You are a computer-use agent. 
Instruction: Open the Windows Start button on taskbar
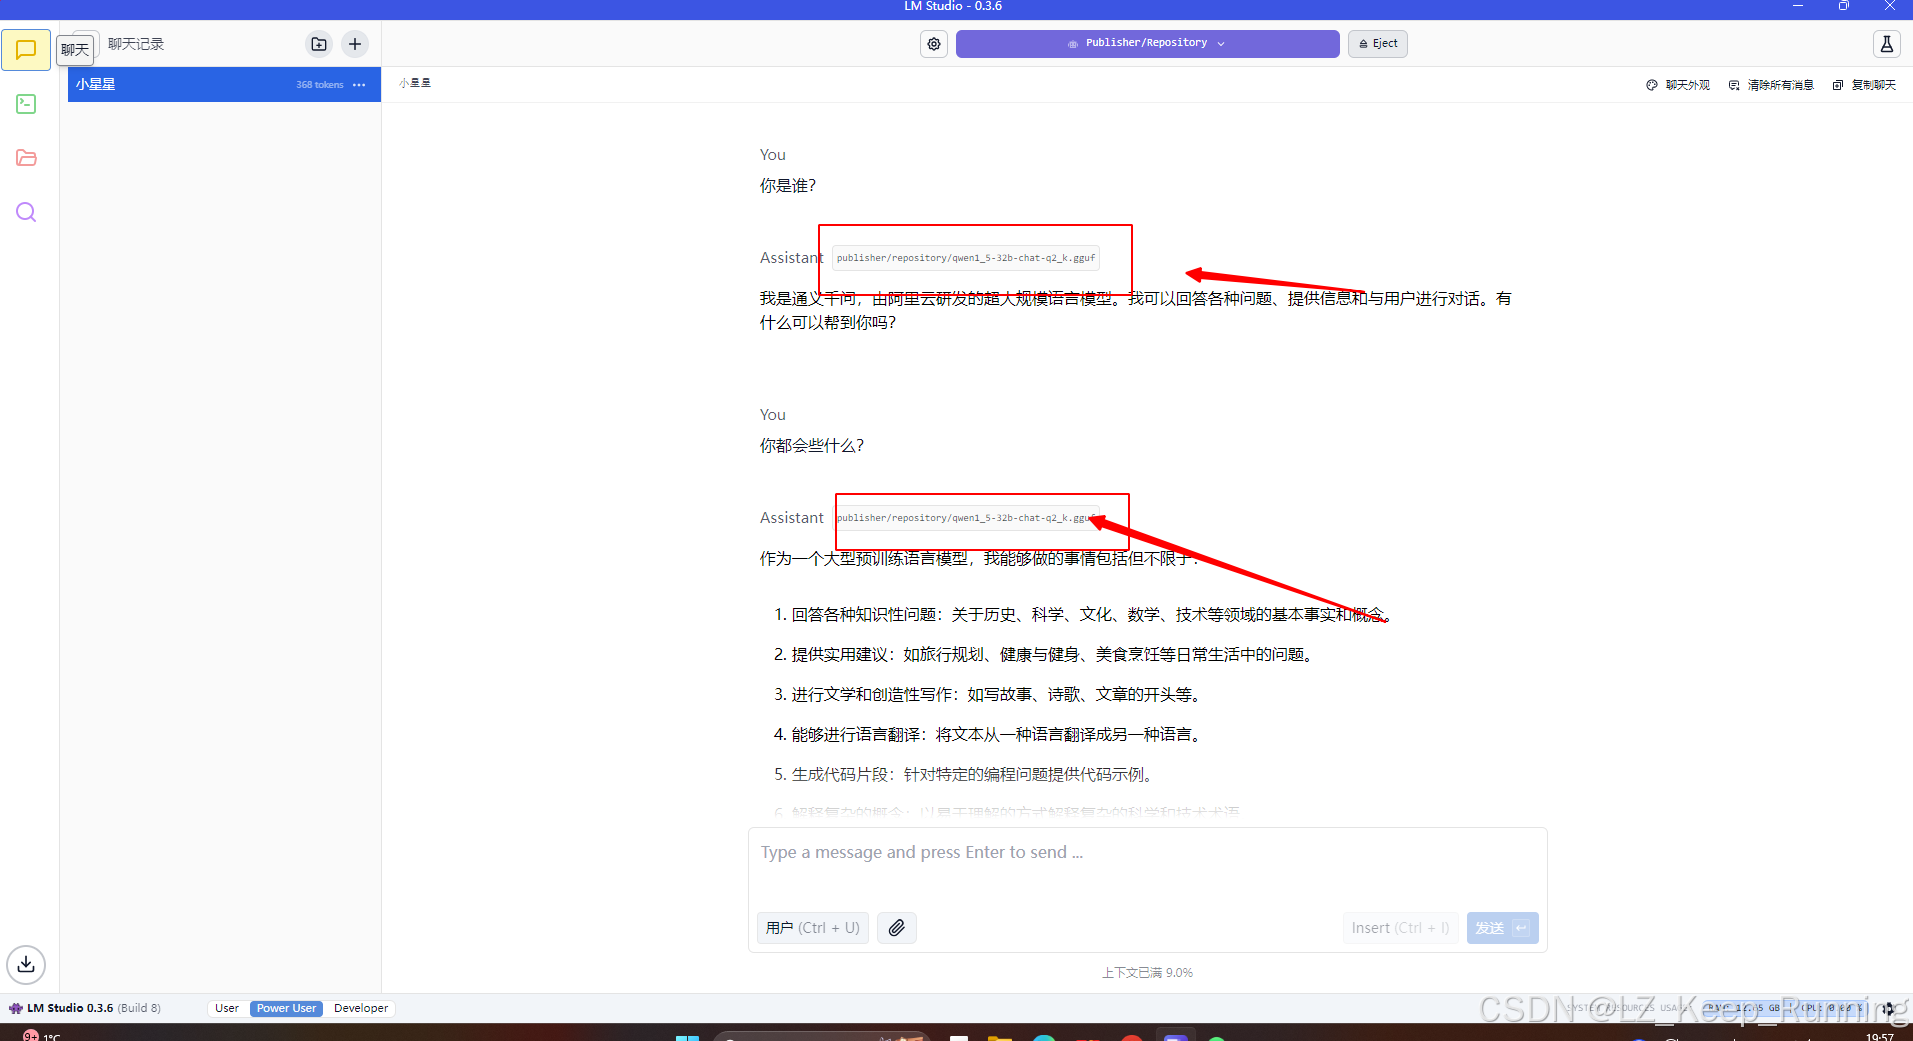pyautogui.click(x=687, y=1037)
